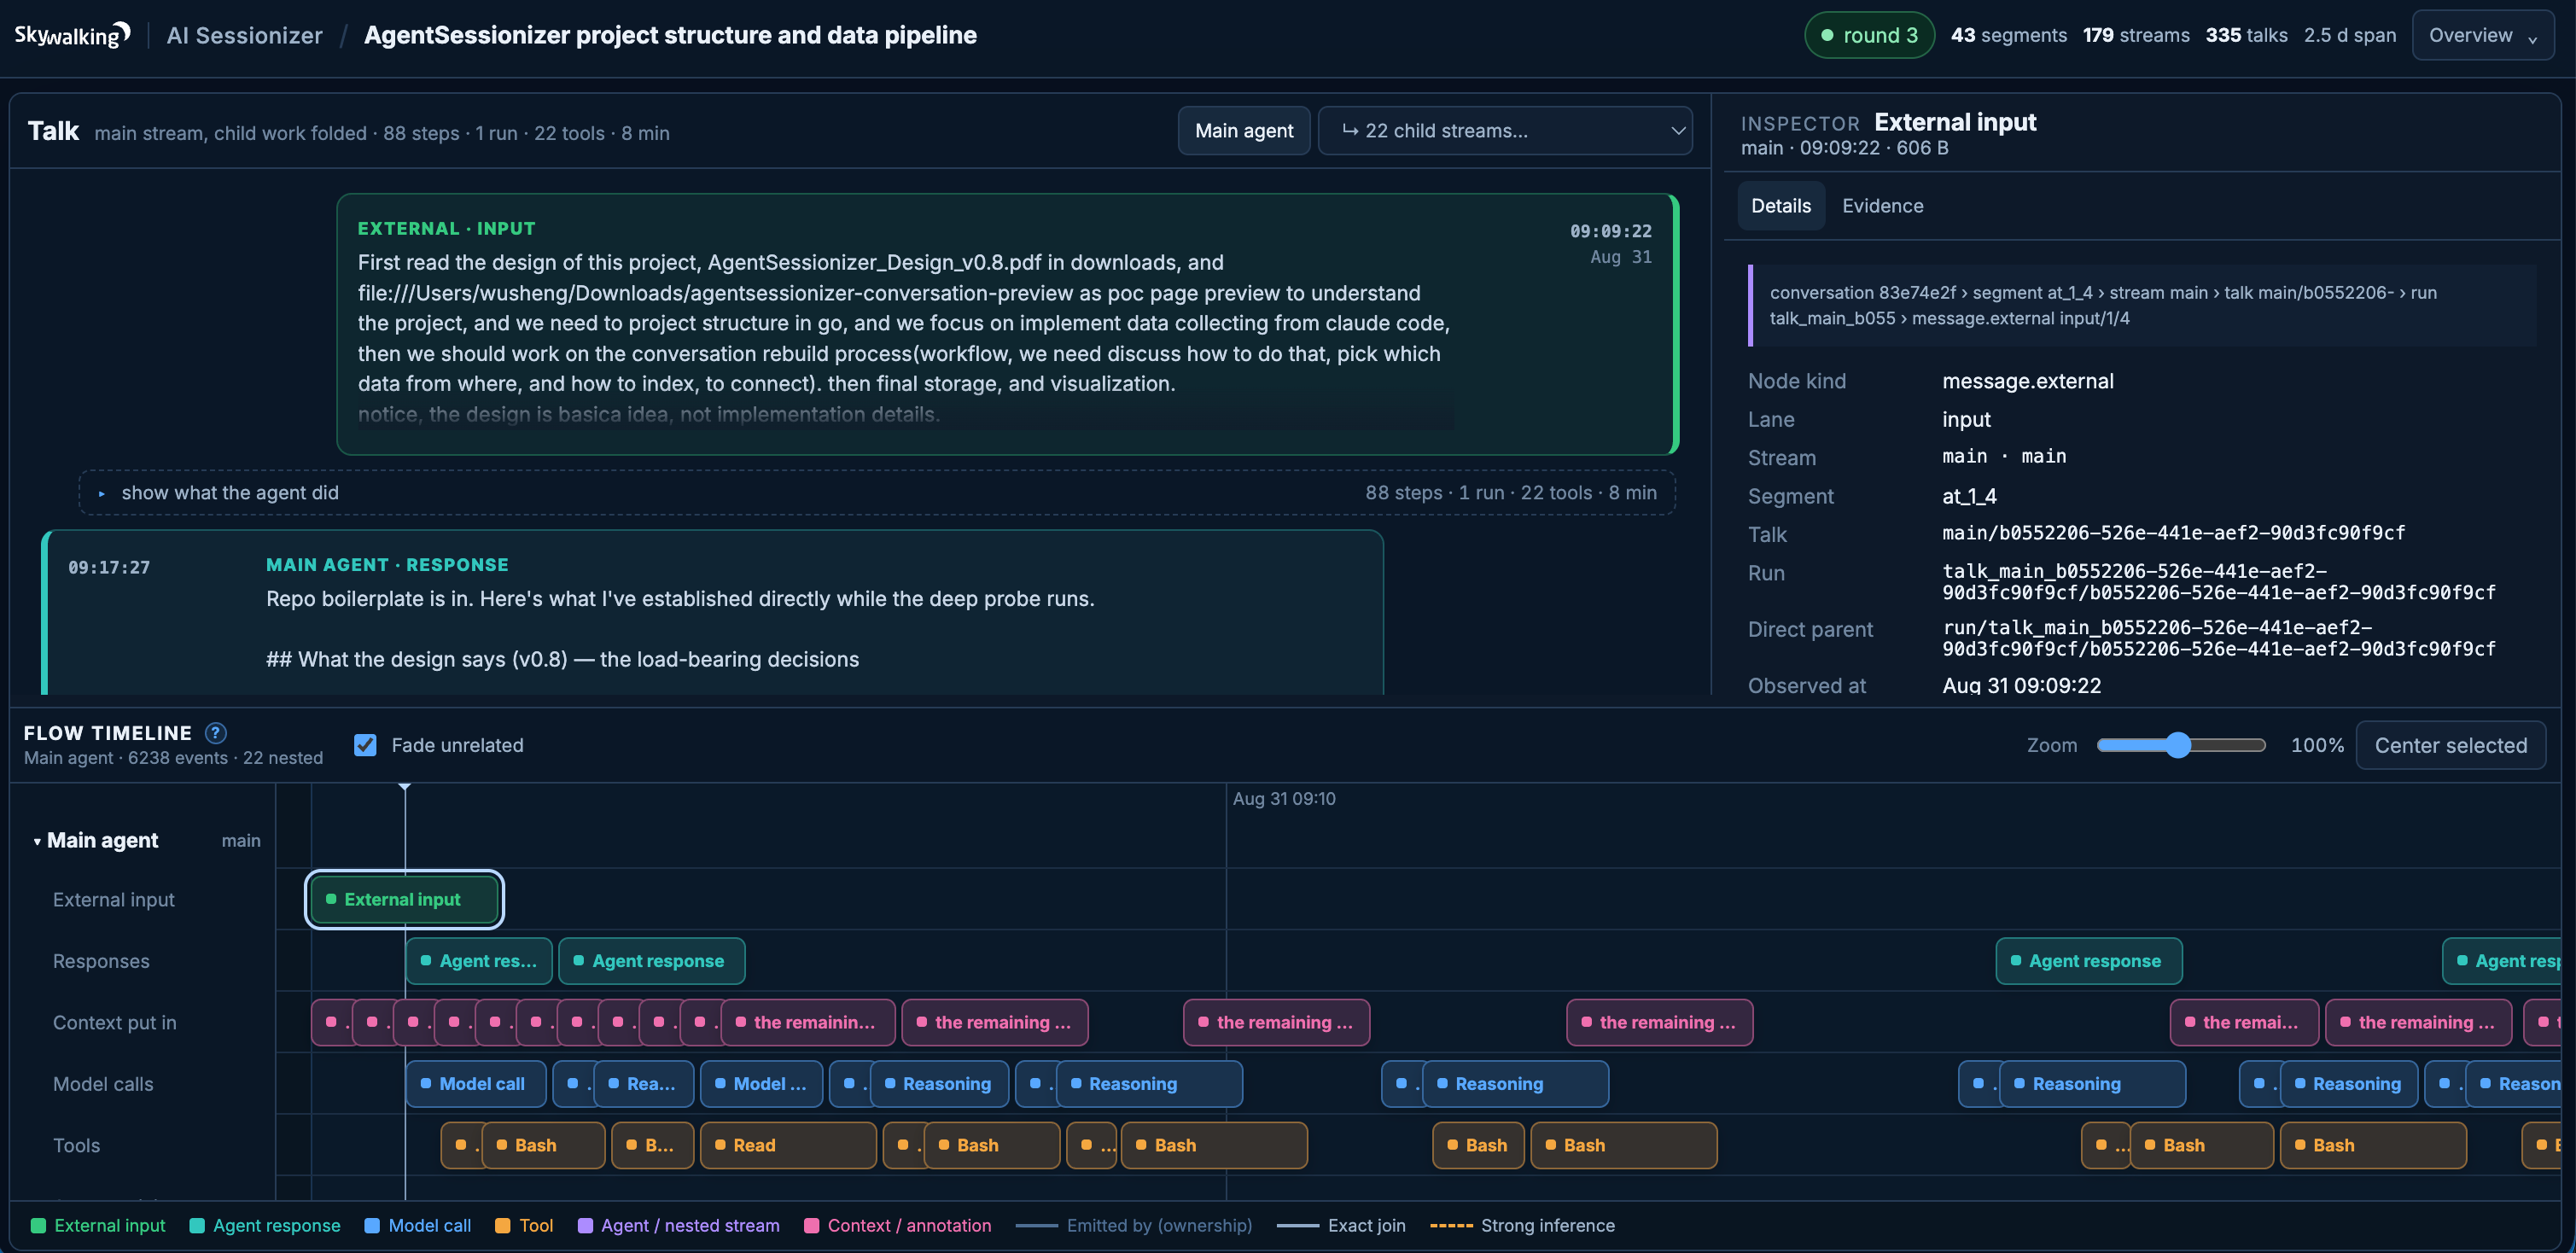Image resolution: width=2576 pixels, height=1253 pixels.
Task: Toggle the Fade unrelated checkbox
Action: (x=365, y=745)
